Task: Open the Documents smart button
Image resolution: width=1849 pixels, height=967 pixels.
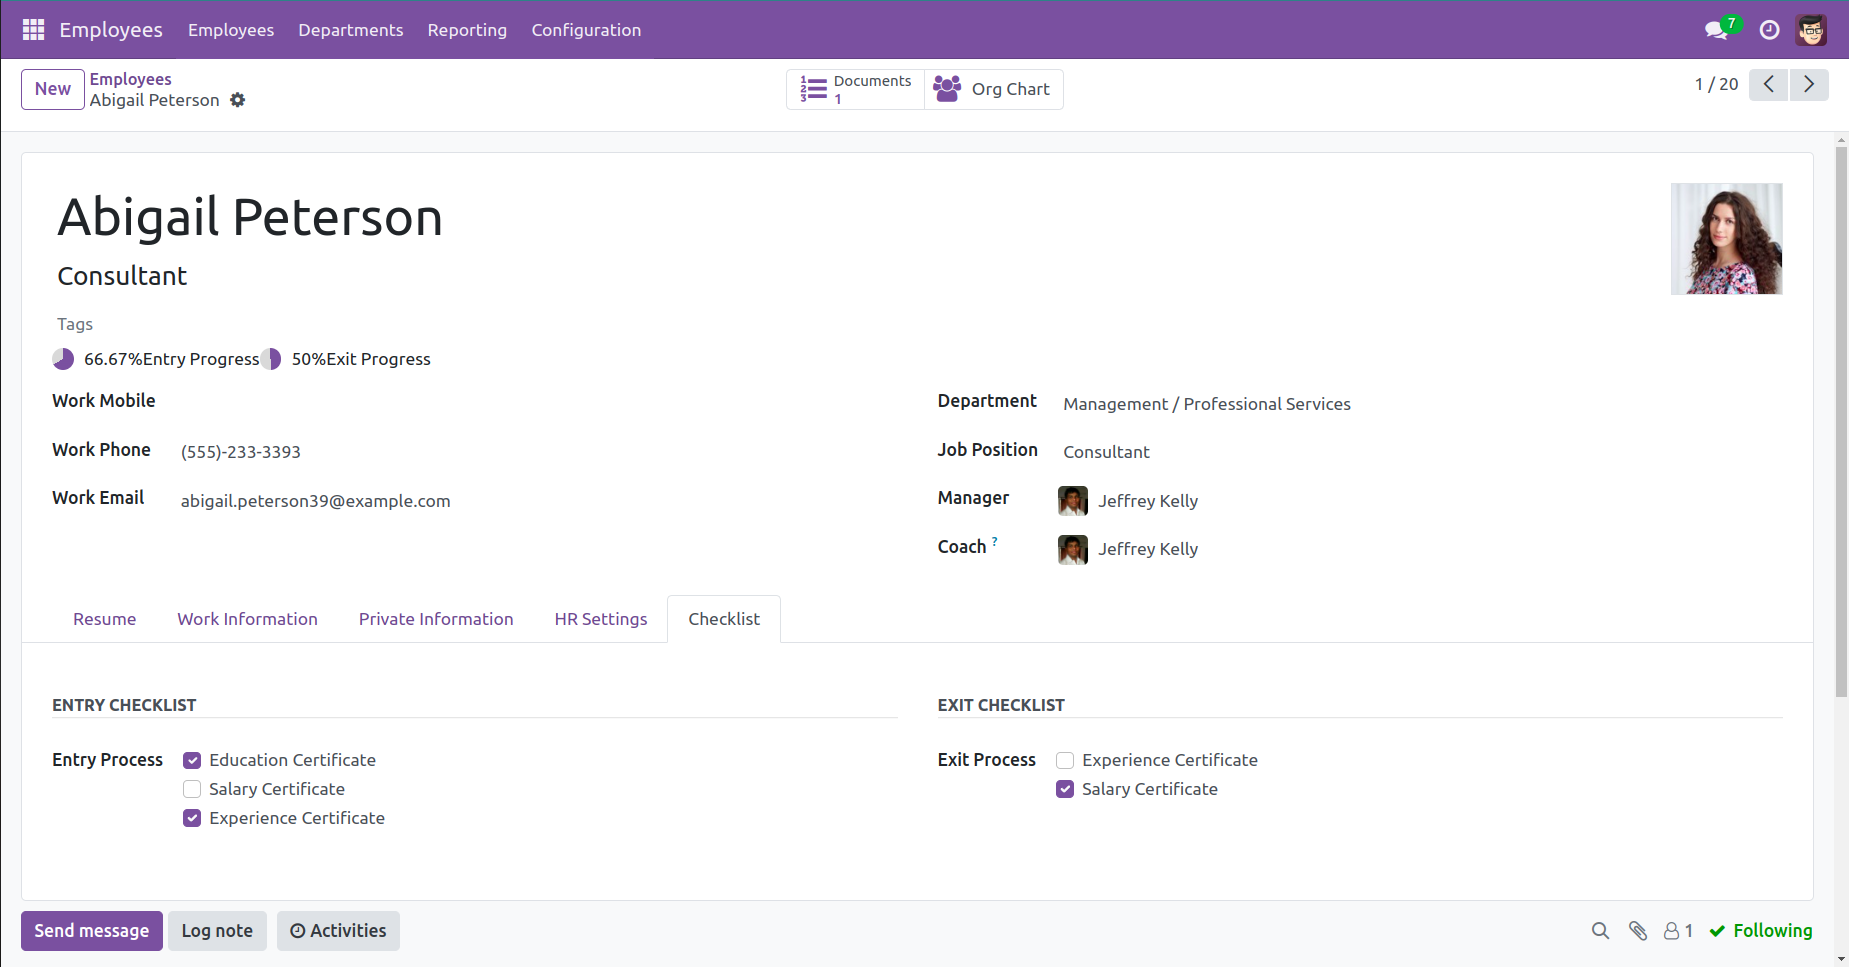Action: tap(856, 89)
